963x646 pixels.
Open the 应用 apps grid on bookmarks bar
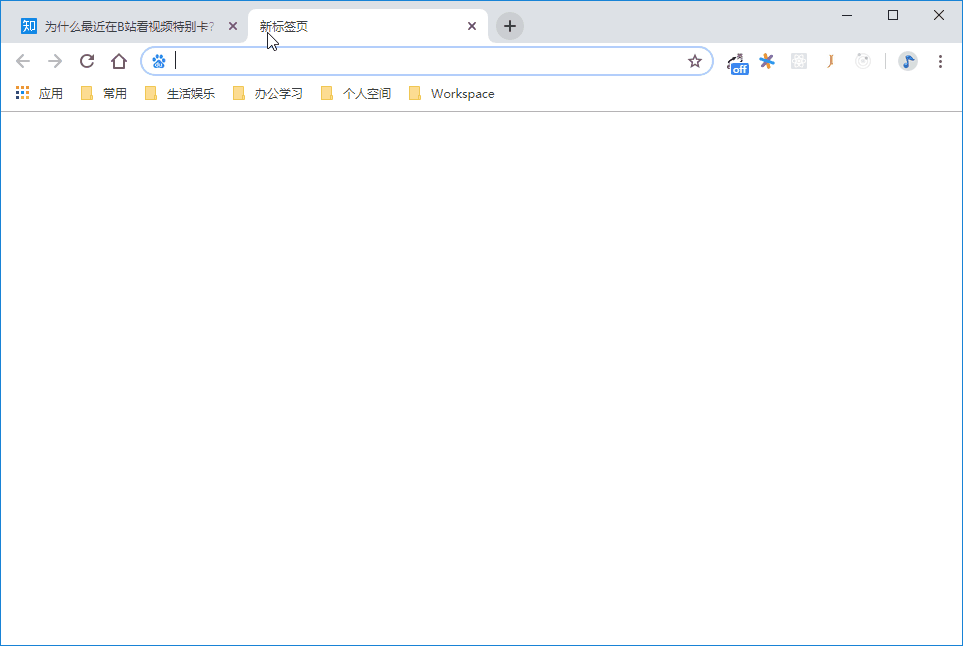click(22, 92)
